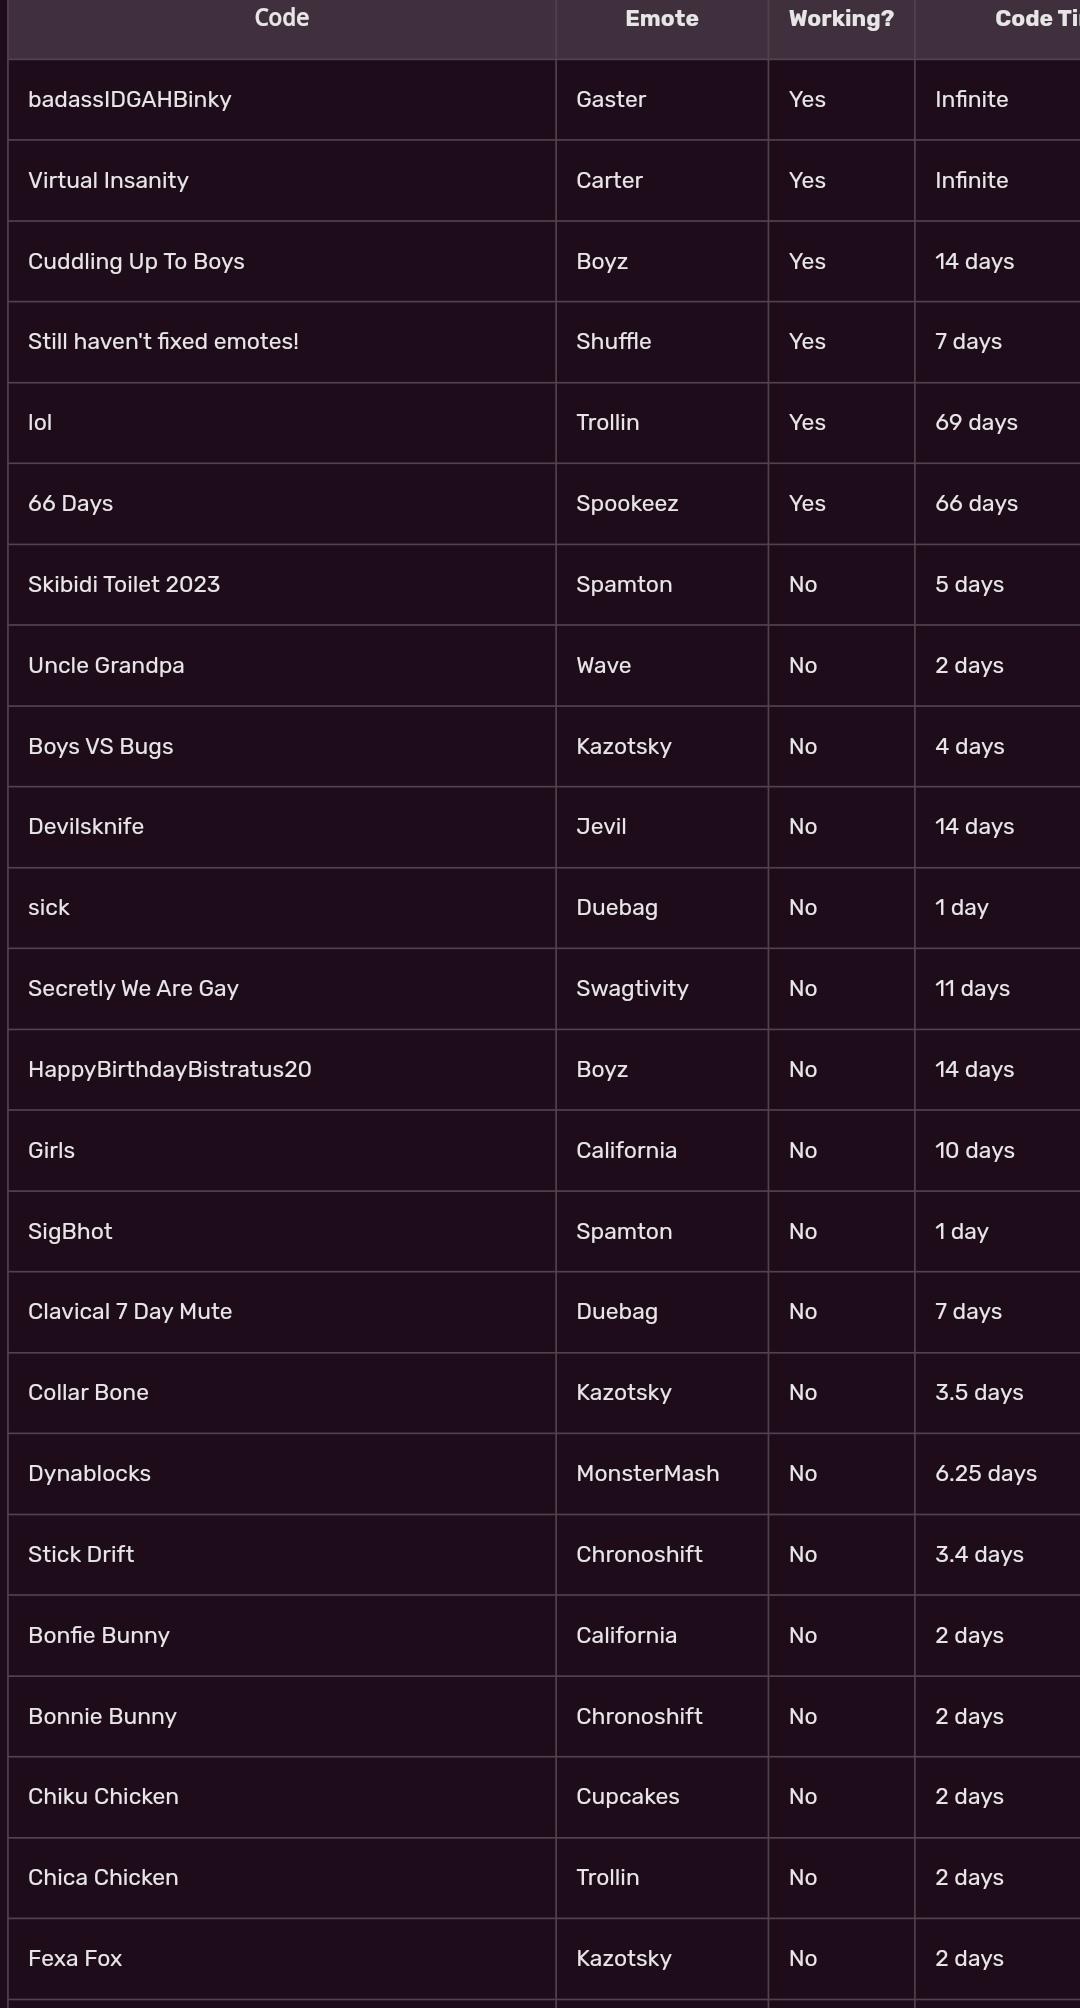Click the Swagtivity emote cell
This screenshot has height=2008, width=1080.
point(632,988)
